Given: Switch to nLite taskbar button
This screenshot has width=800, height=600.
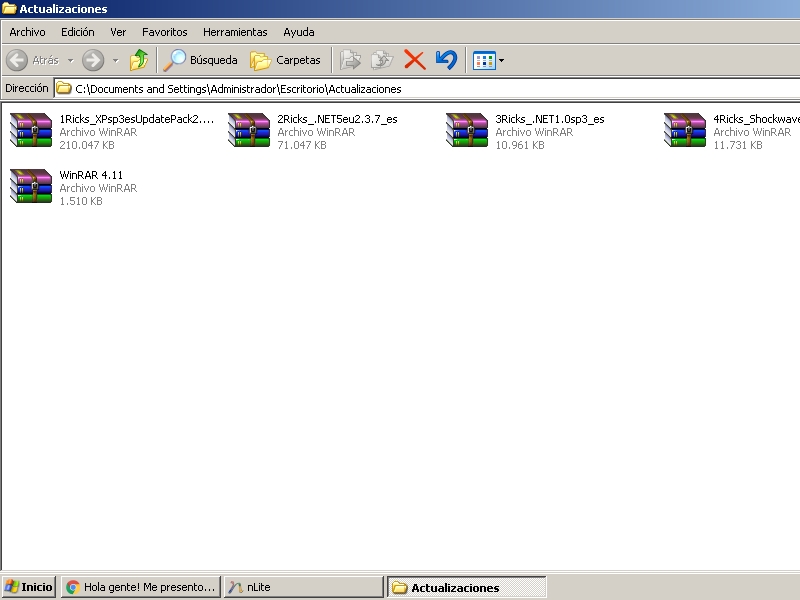Looking at the screenshot, I should (x=304, y=587).
